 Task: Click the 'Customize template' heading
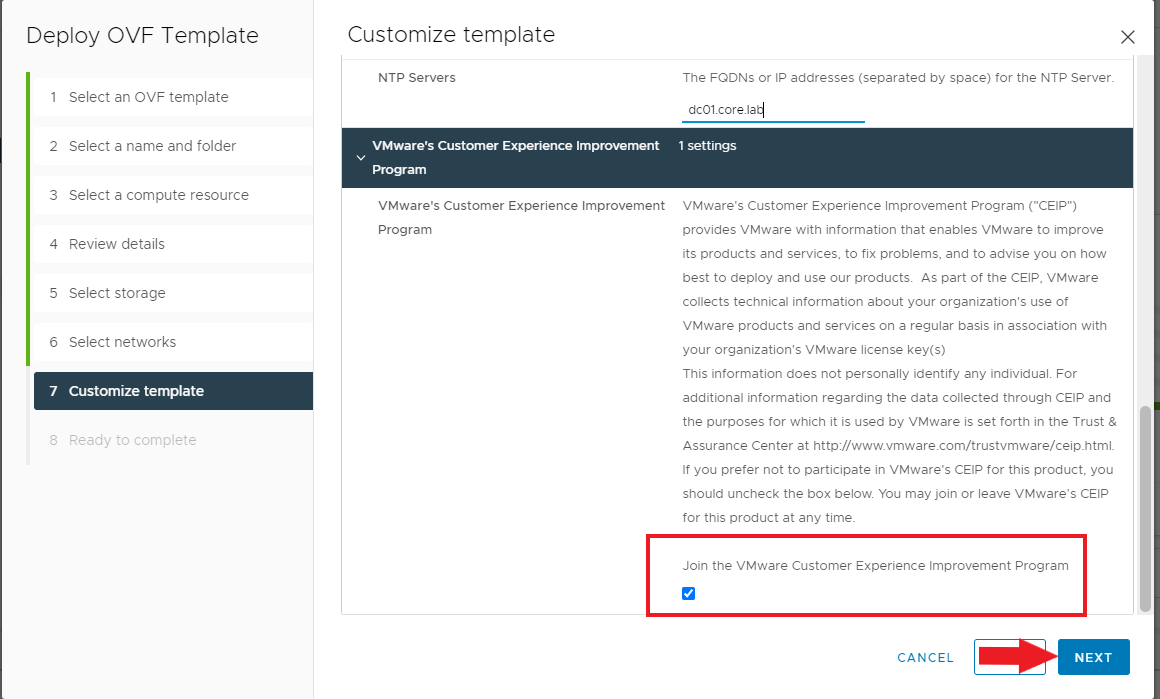(x=451, y=35)
